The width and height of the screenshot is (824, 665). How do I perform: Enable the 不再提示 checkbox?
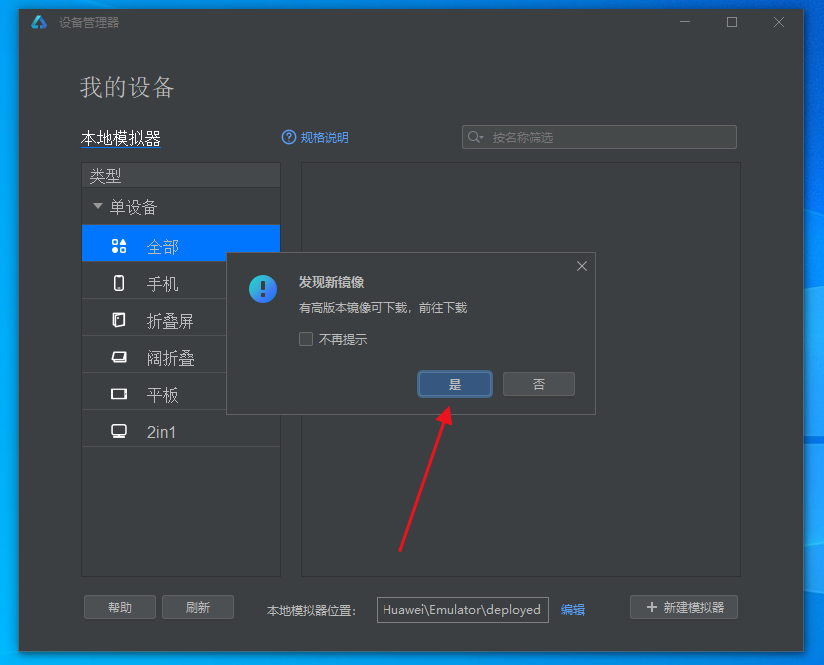pos(307,339)
